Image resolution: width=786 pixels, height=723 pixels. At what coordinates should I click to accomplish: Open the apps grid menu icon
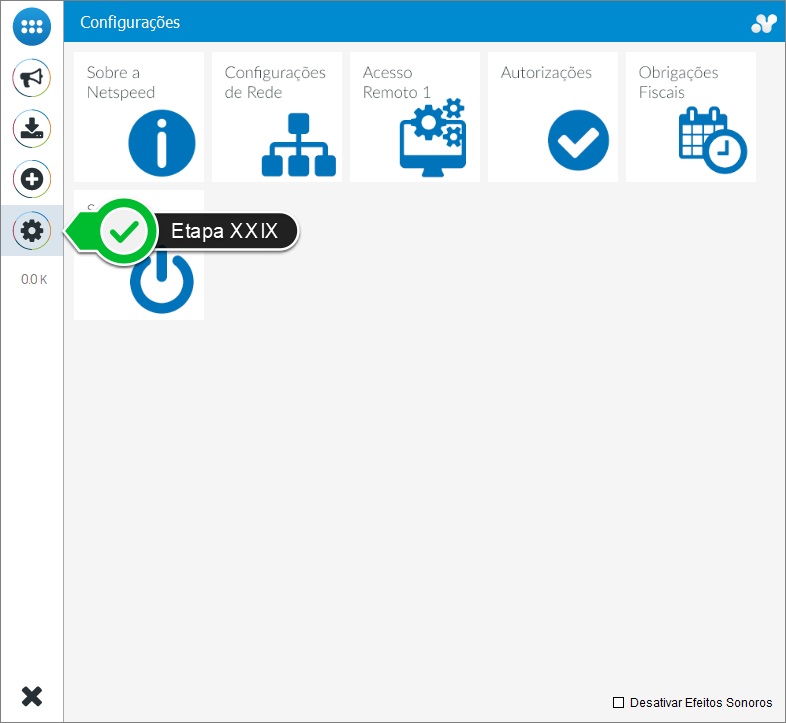pos(32,27)
